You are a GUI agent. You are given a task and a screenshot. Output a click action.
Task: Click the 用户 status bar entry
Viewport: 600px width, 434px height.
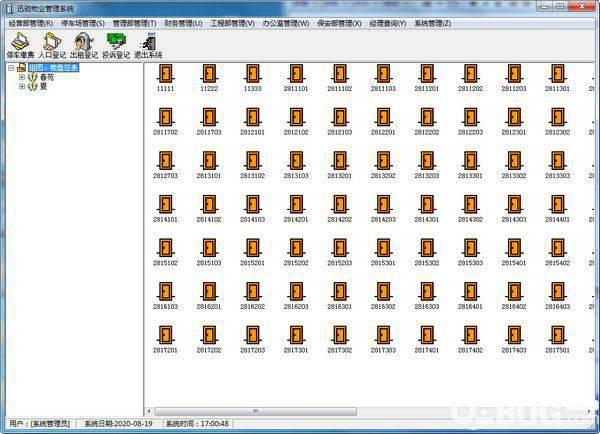39,424
